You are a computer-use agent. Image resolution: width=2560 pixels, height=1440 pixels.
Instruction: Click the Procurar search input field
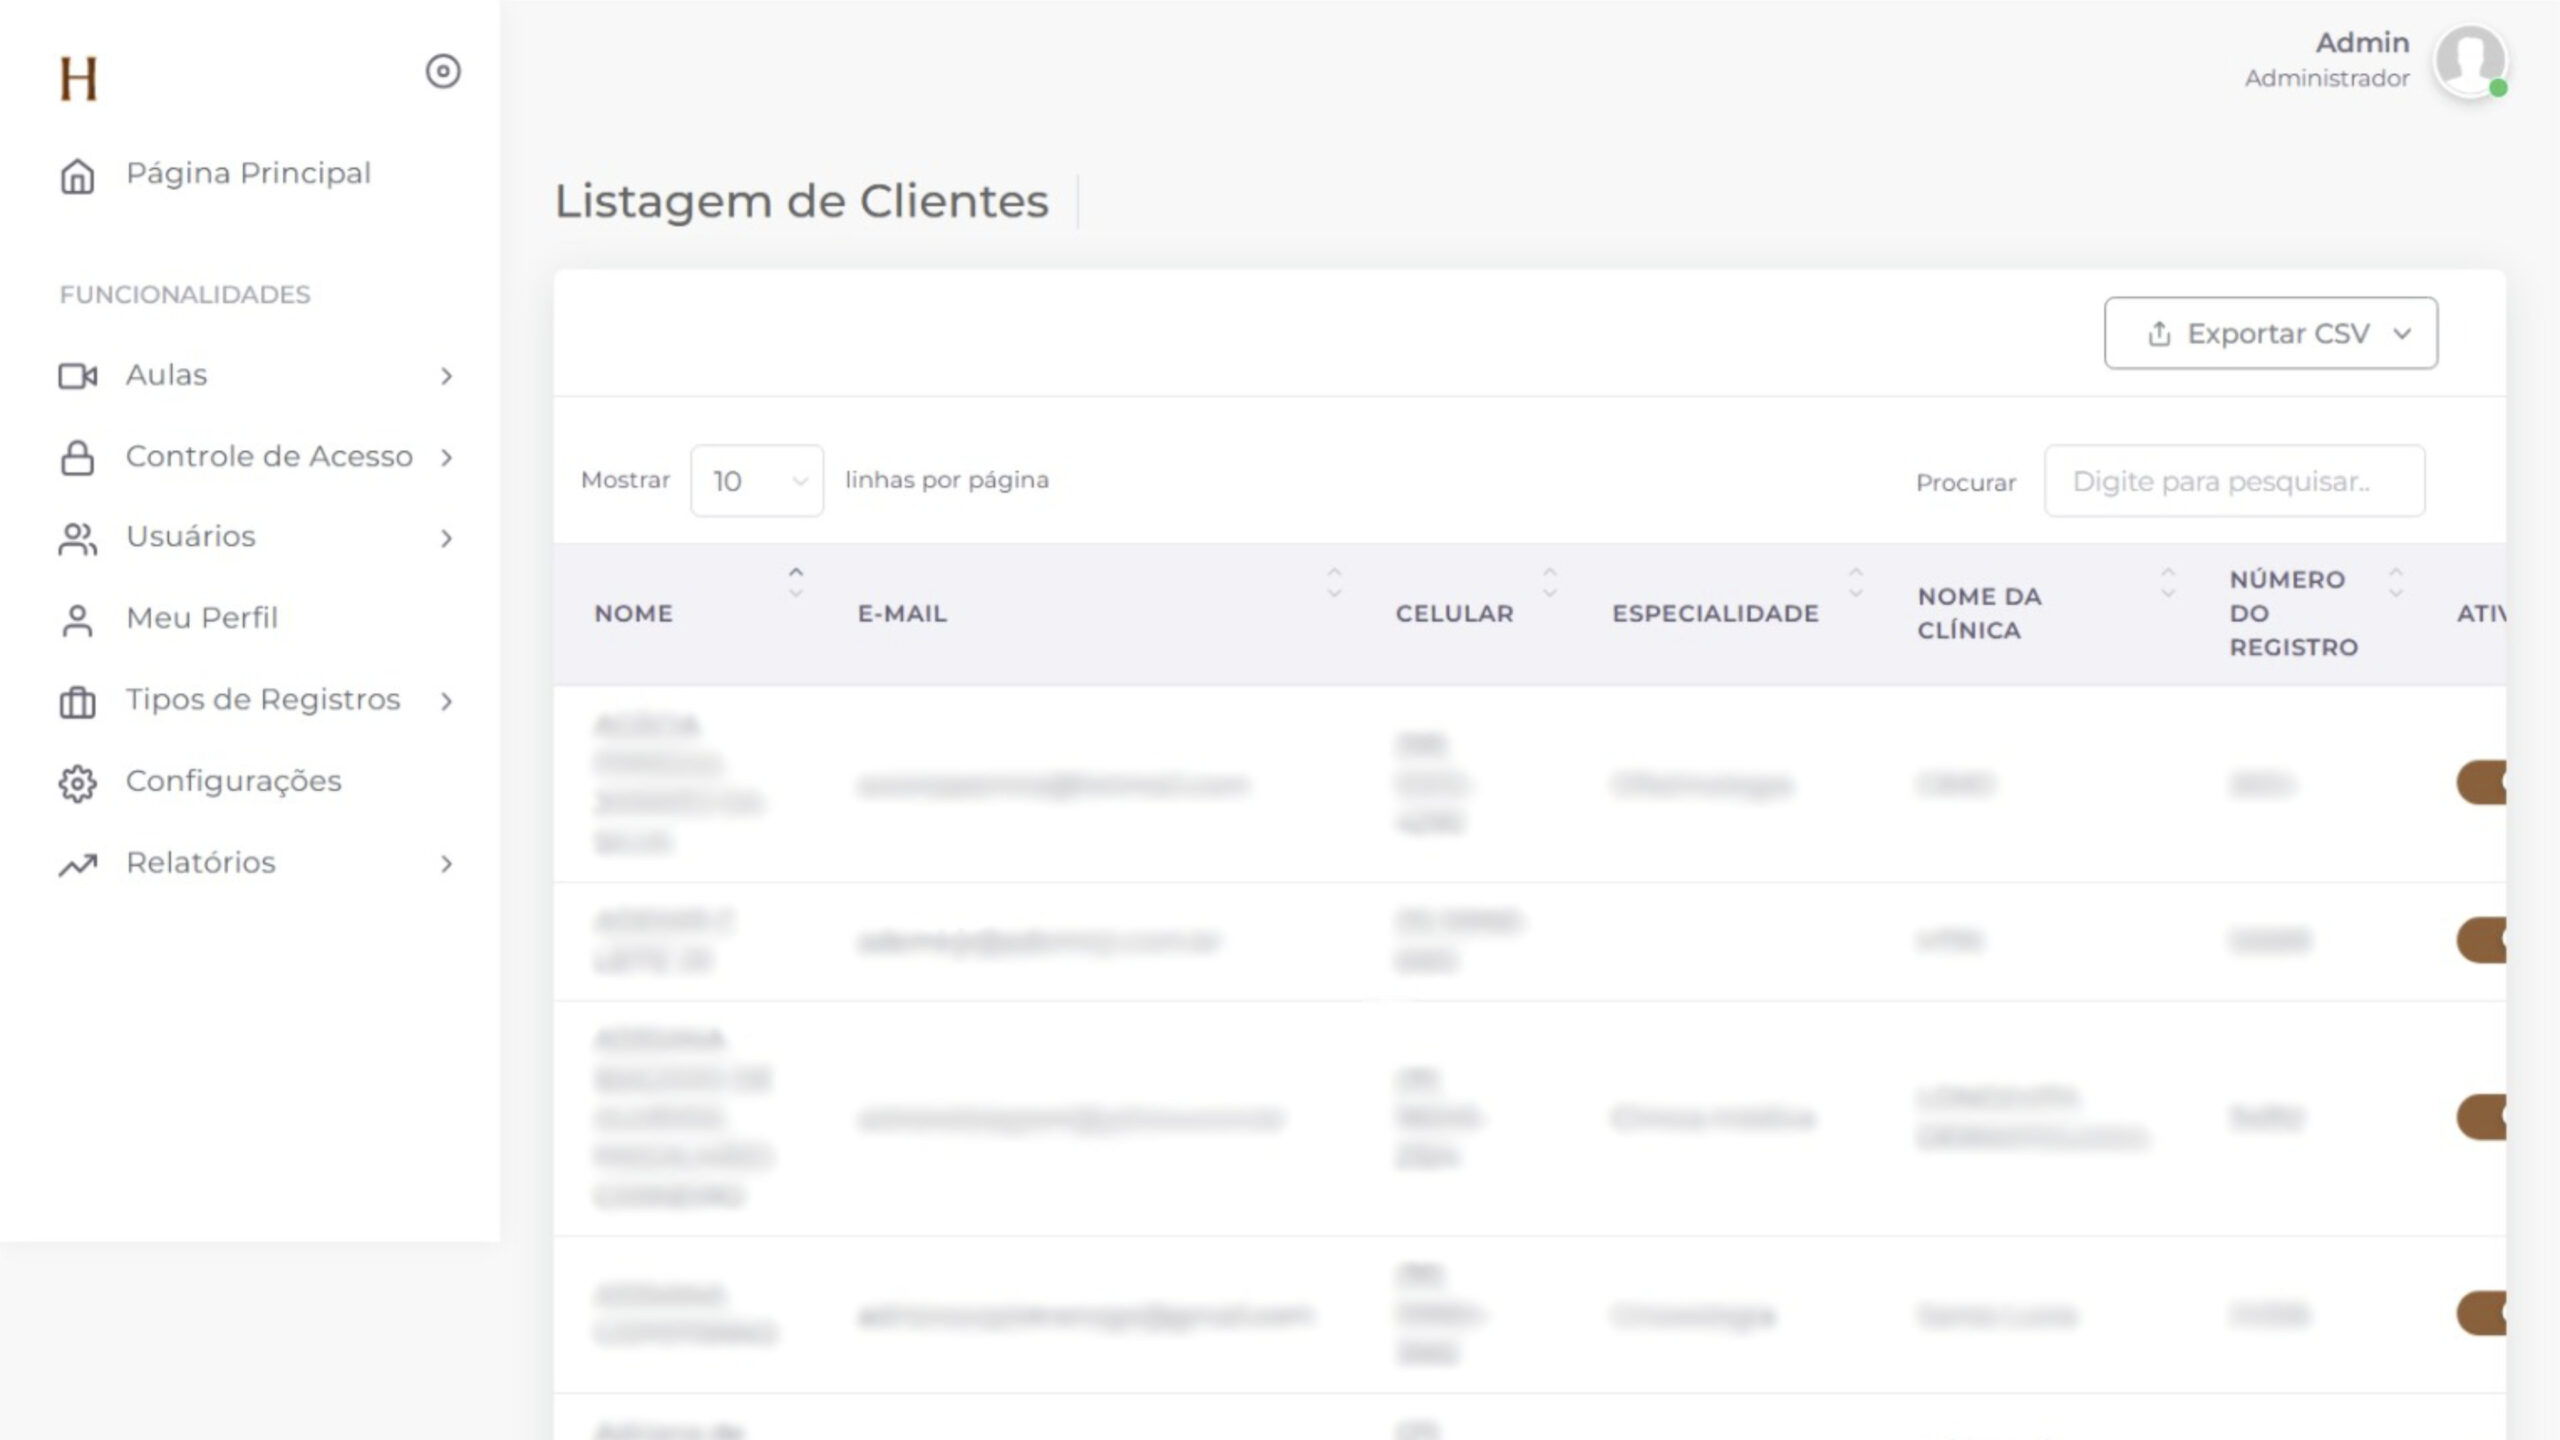click(x=2234, y=481)
